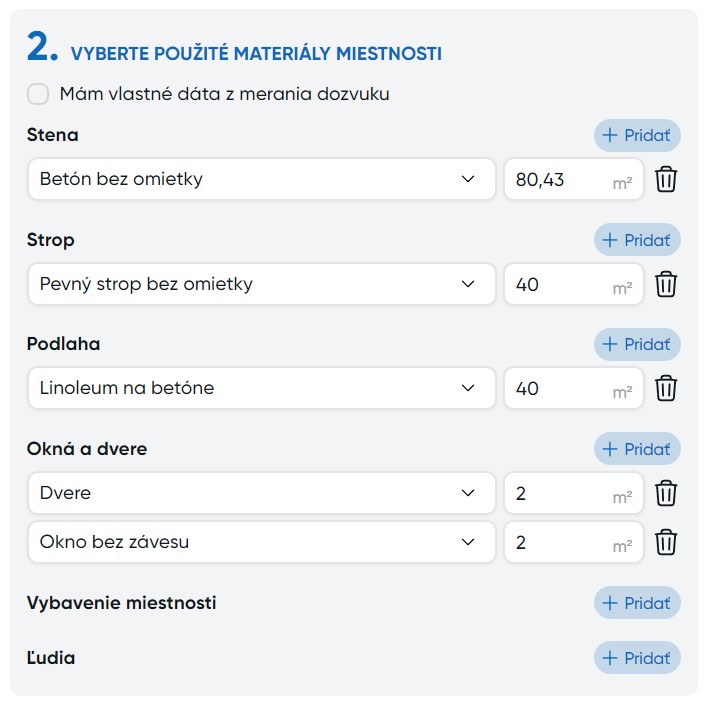Delete the Betón bez omietky wall row
Screen dimensions: 707x707
(666, 180)
